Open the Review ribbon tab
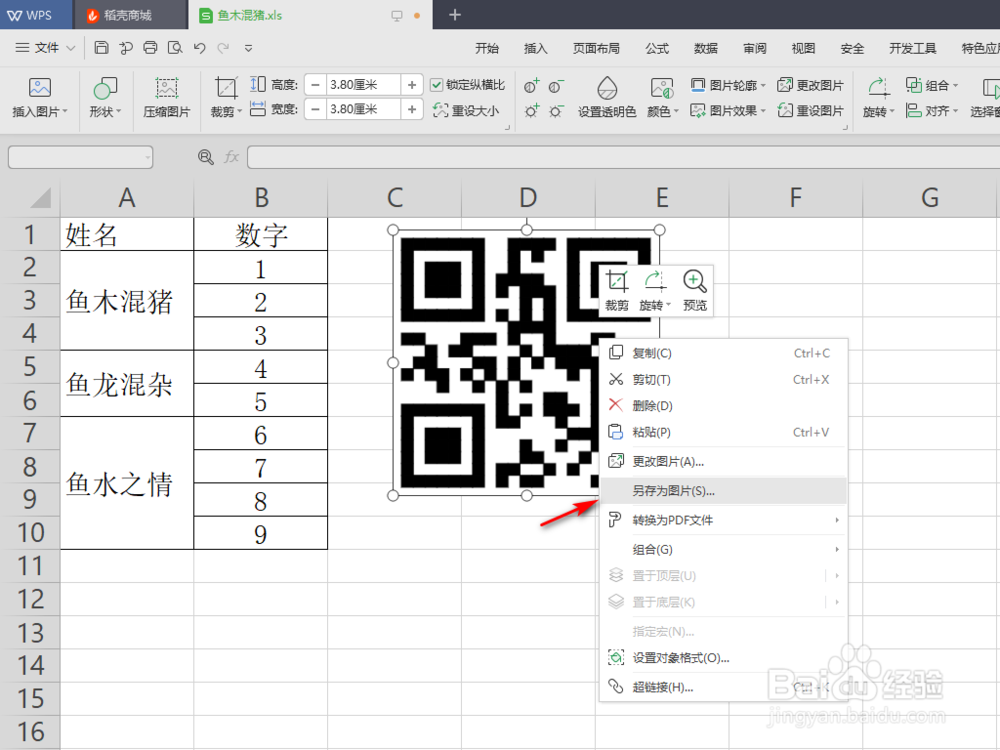The image size is (1000, 750). [754, 48]
